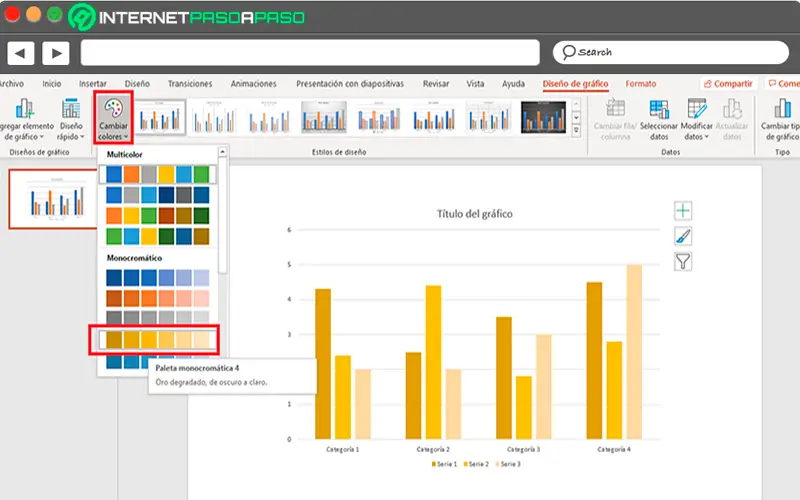Click the green maximize window dot
Screen dimensions: 800x500
[x=55, y=15]
